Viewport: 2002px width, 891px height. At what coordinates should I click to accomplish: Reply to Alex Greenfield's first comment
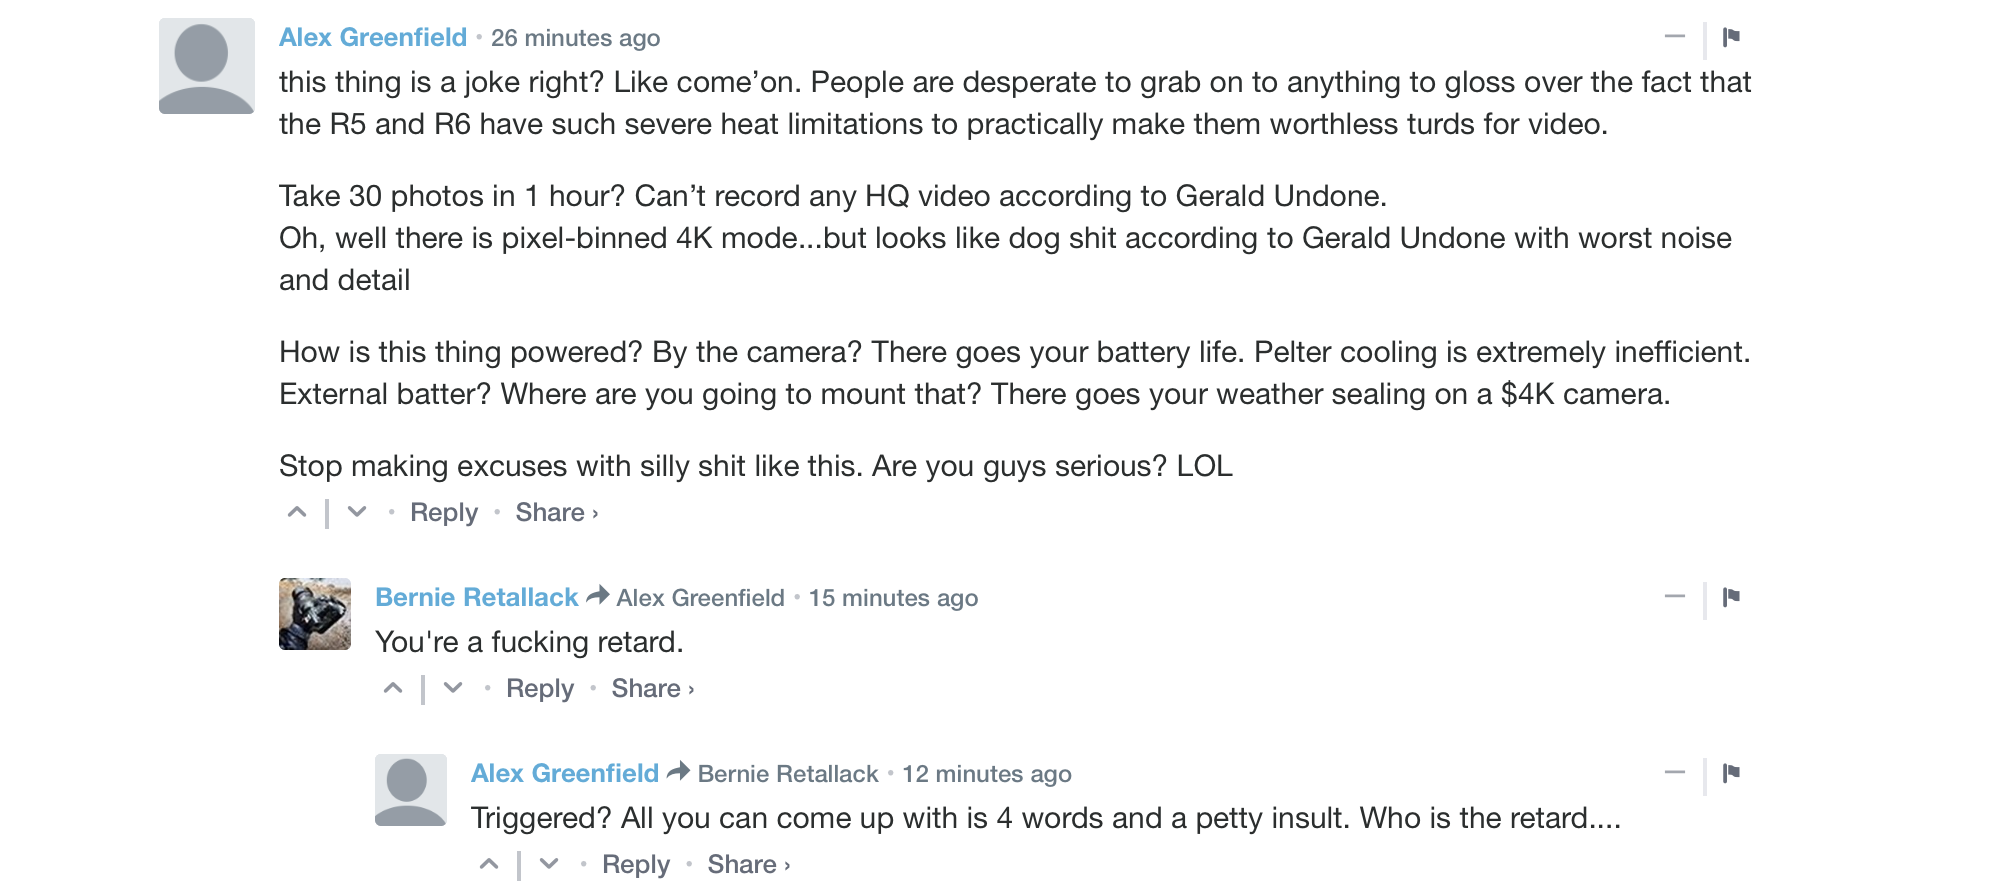[x=444, y=512]
